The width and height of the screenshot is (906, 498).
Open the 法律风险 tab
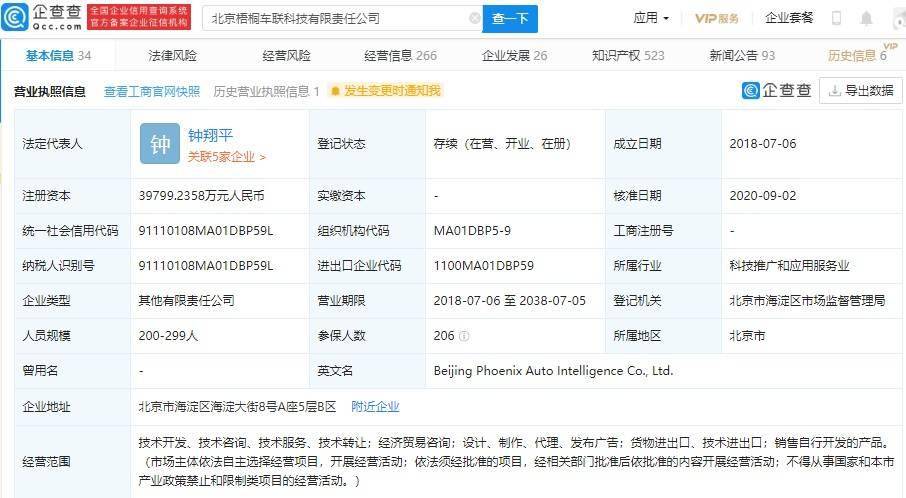172,55
